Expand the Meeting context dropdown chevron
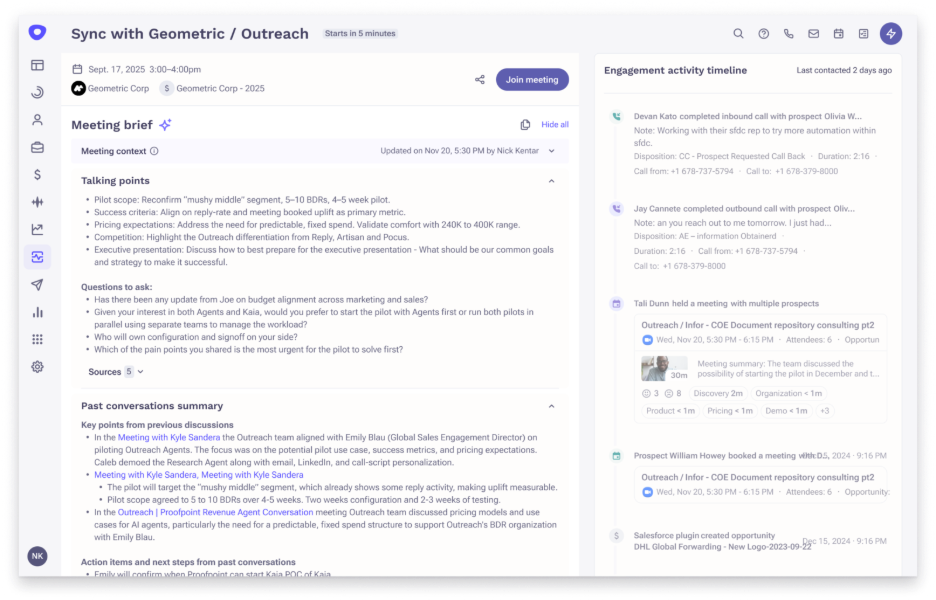The width and height of the screenshot is (936, 600). pyautogui.click(x=552, y=151)
